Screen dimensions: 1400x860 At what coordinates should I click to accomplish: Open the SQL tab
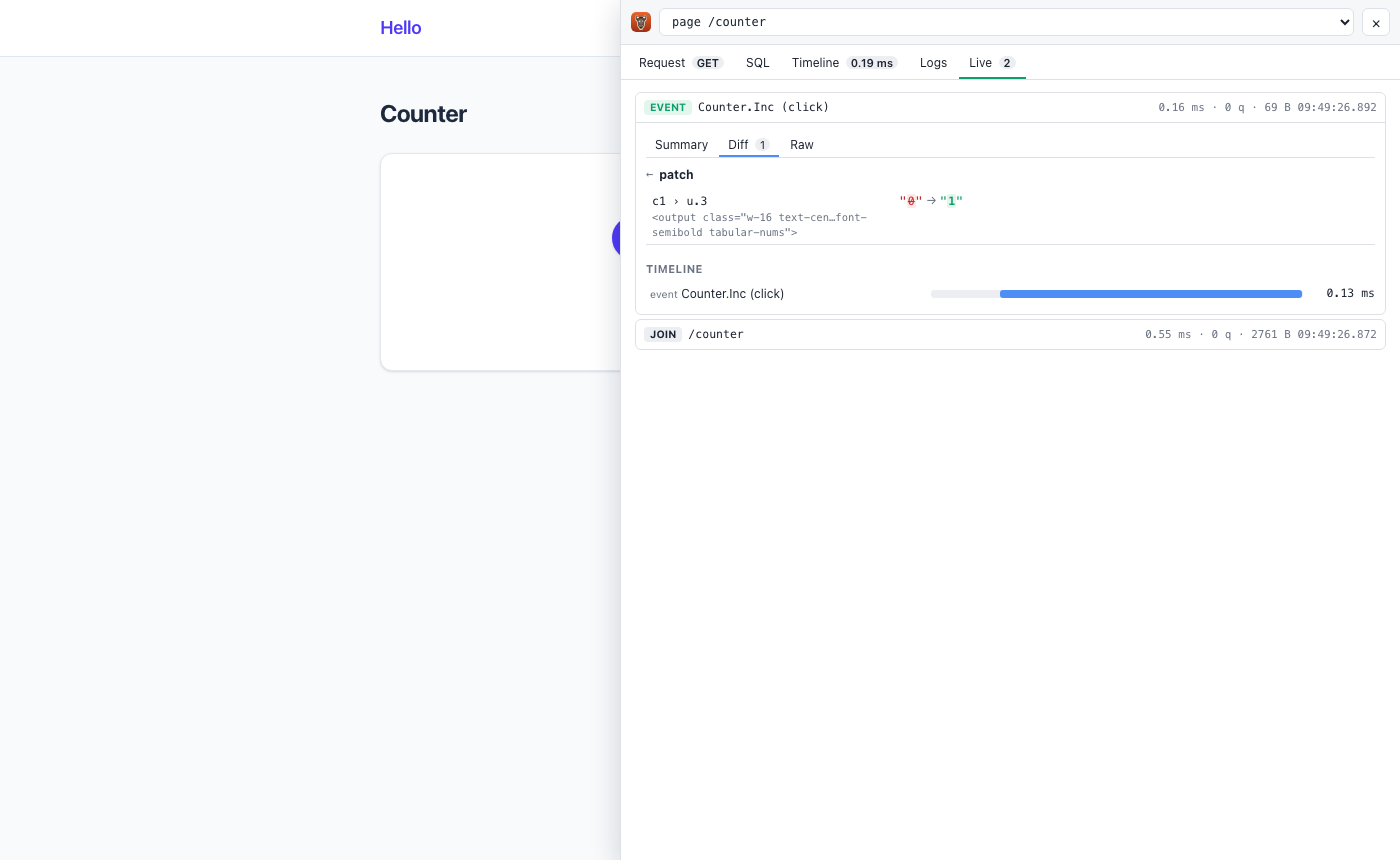(x=758, y=63)
